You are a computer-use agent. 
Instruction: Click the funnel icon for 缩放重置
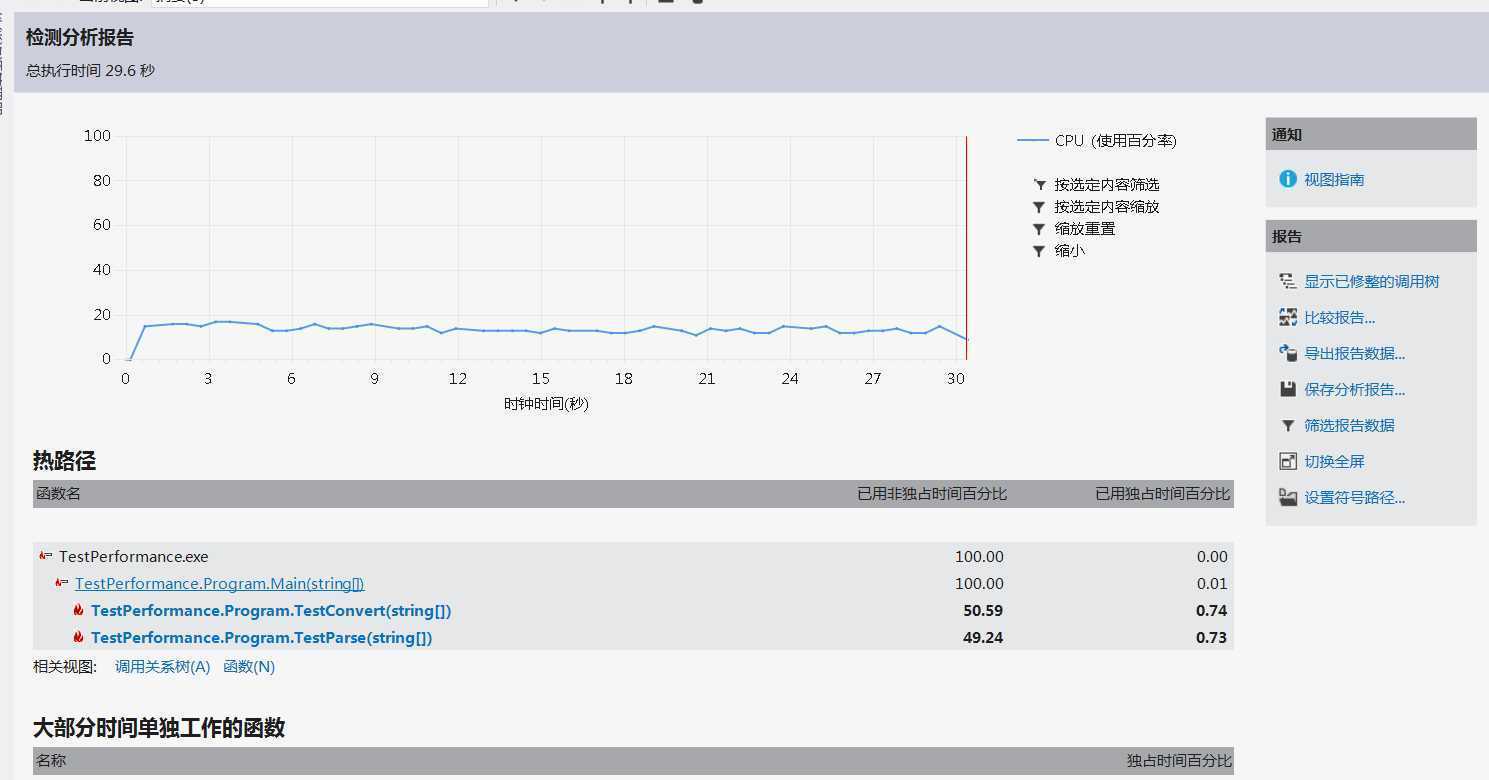(1039, 229)
